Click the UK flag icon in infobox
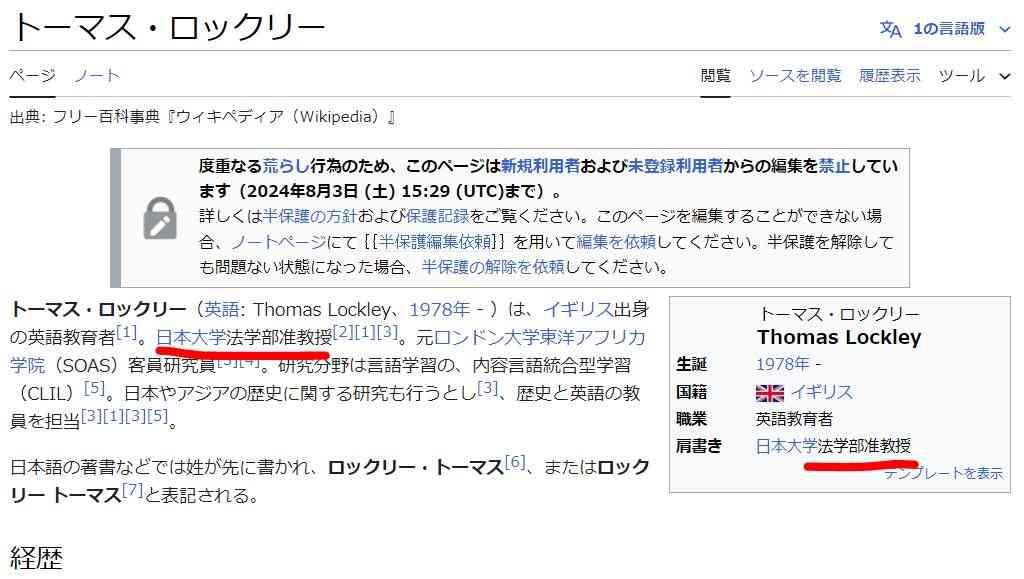The image size is (1024, 579). point(769,393)
